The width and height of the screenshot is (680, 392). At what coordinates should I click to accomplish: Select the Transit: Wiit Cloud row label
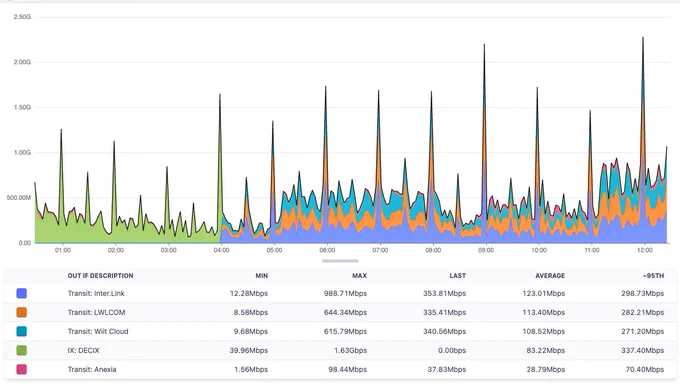(x=98, y=332)
